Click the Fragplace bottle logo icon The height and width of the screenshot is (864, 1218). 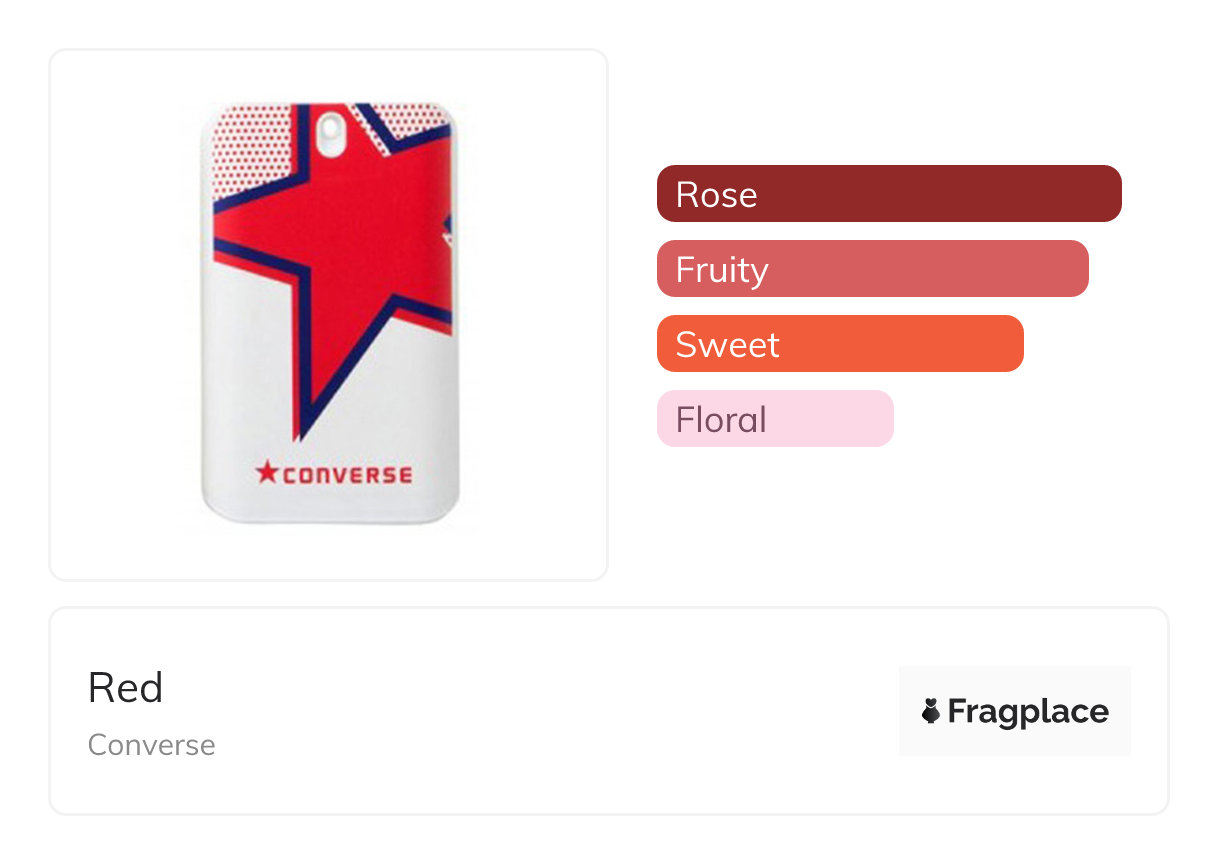point(930,711)
